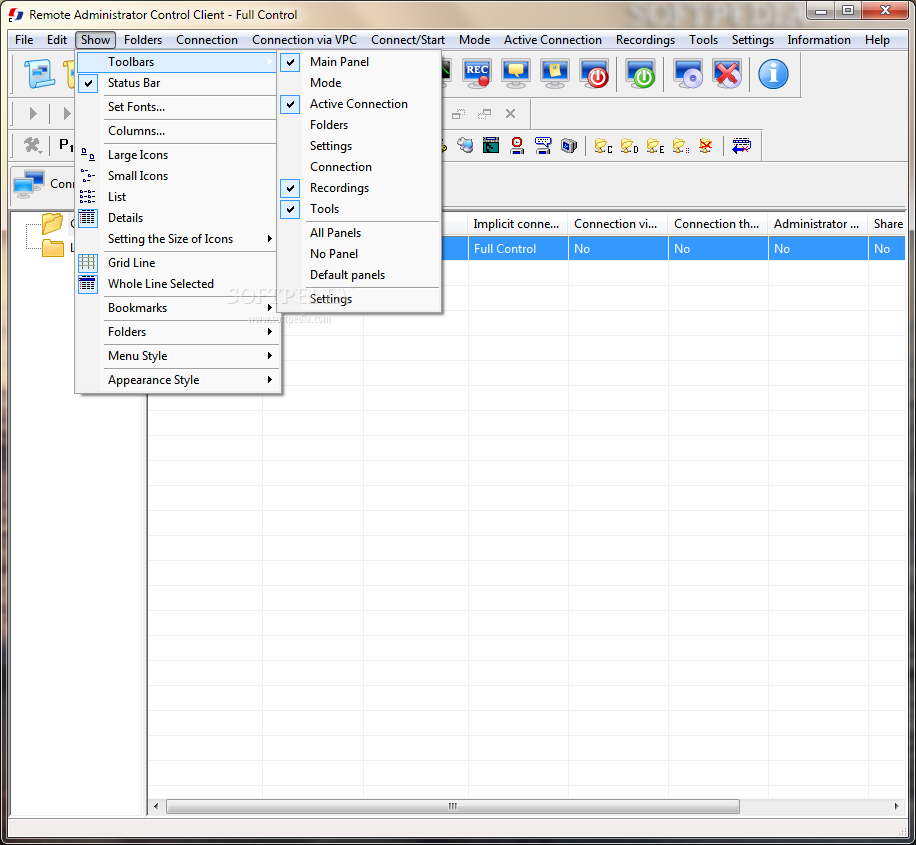Viewport: 916px width, 845px height.
Task: Open the Connect/Start menu
Action: point(408,40)
